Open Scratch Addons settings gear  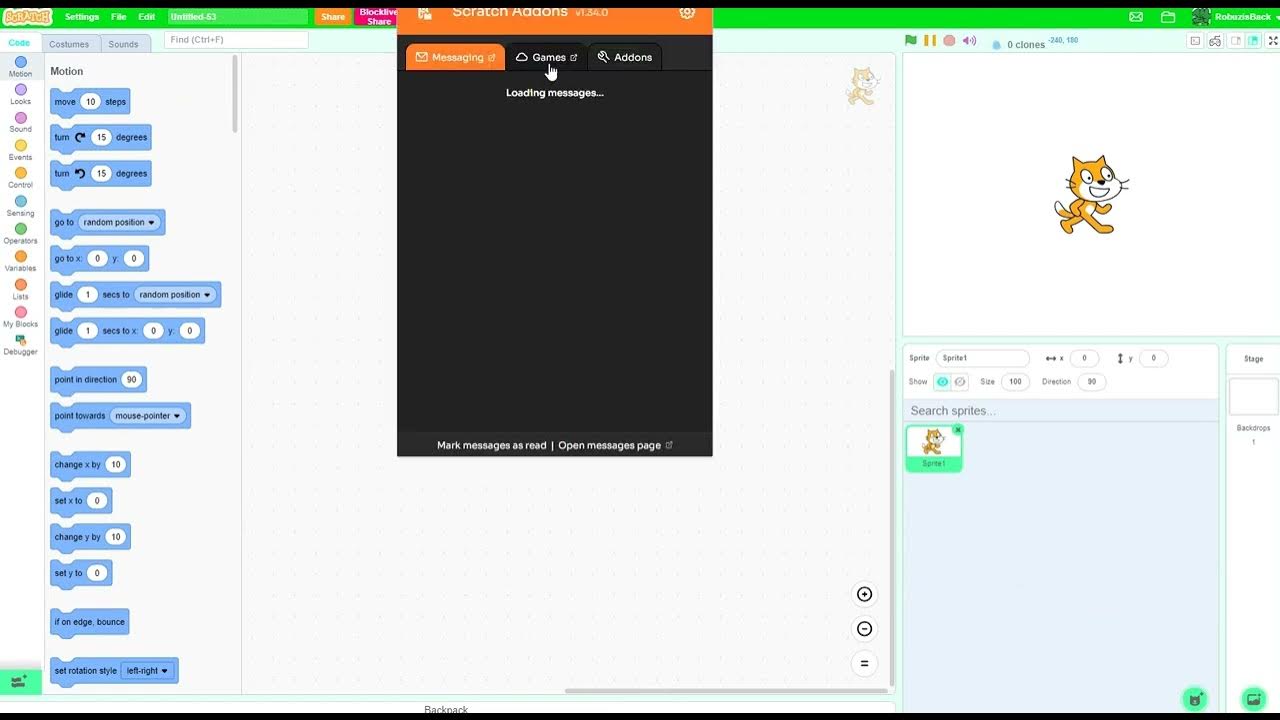[x=687, y=12]
